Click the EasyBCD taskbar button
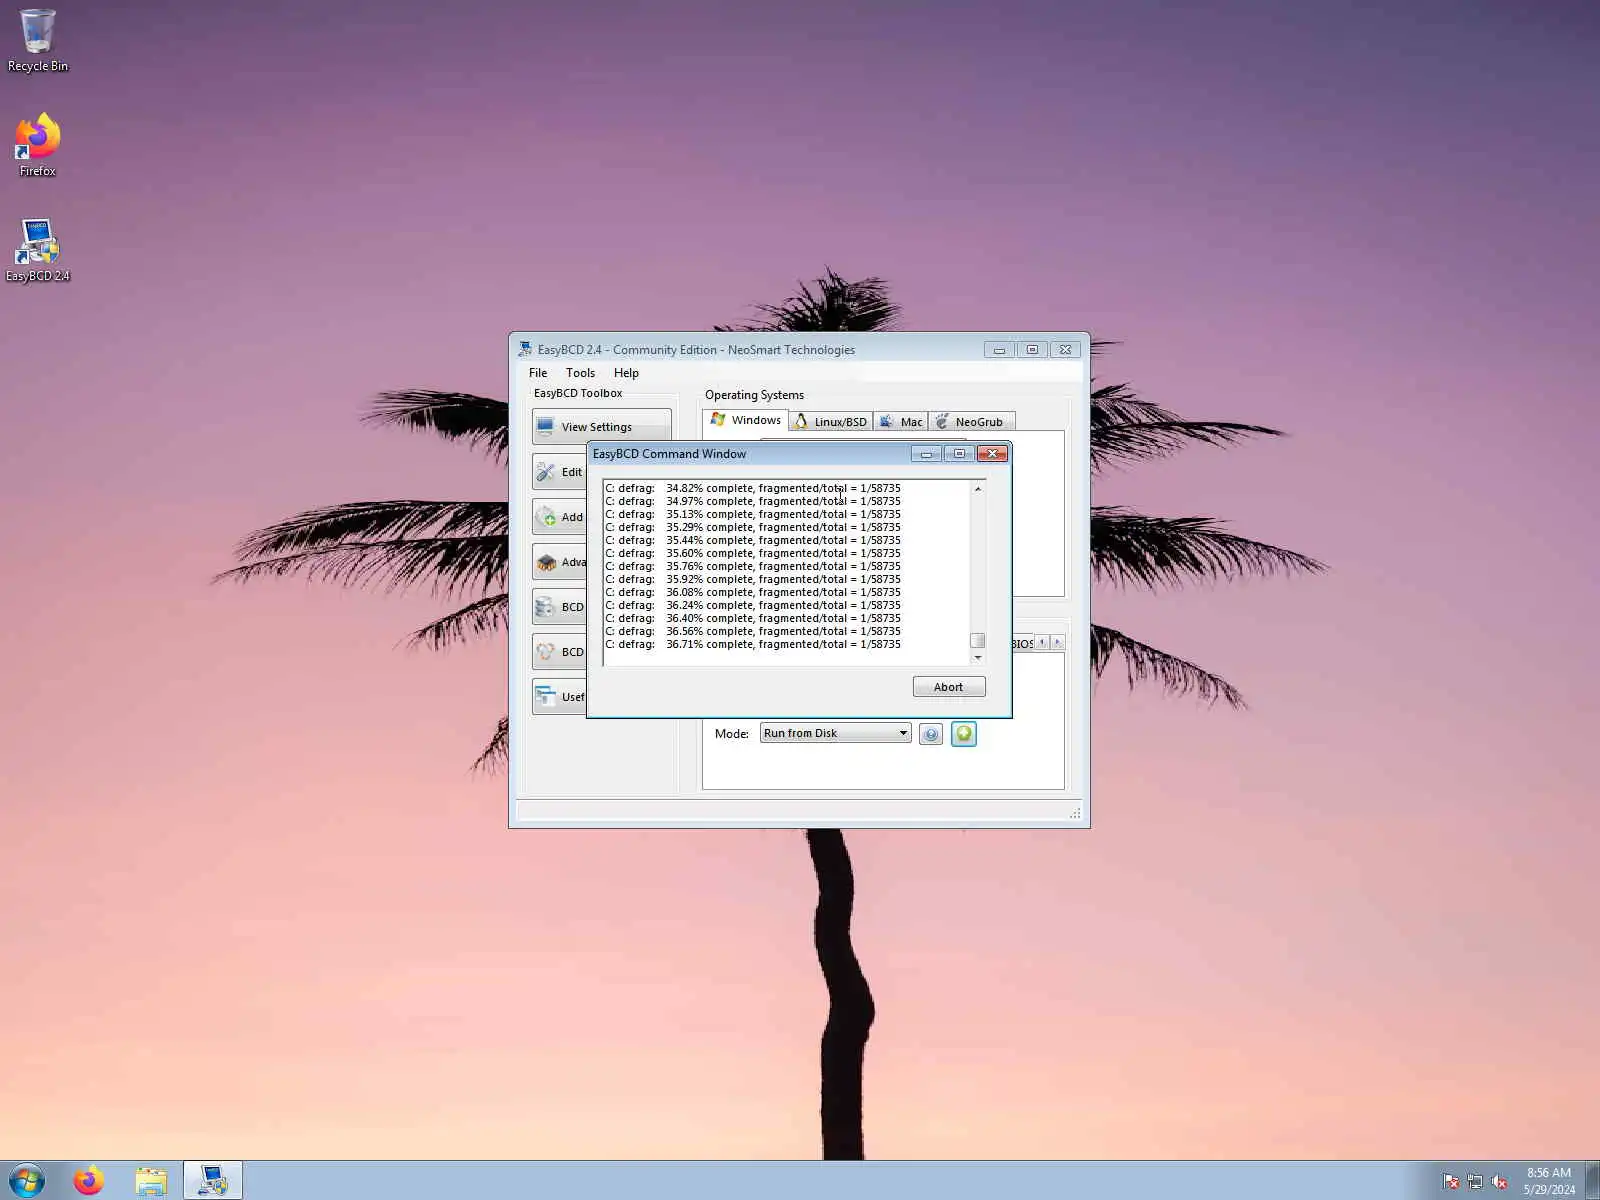The image size is (1600, 1200). point(213,1181)
